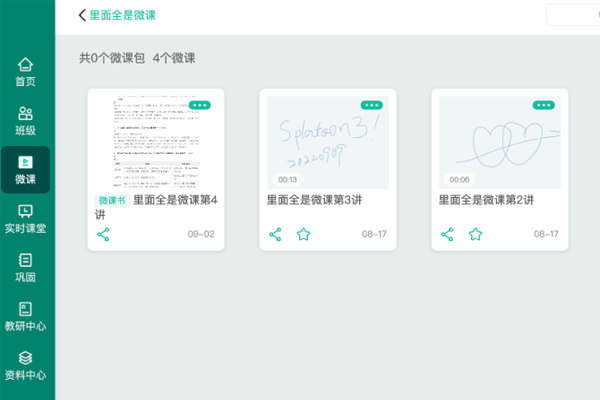Open 实时课堂 live classroom
The image size is (600, 400).
point(26,218)
